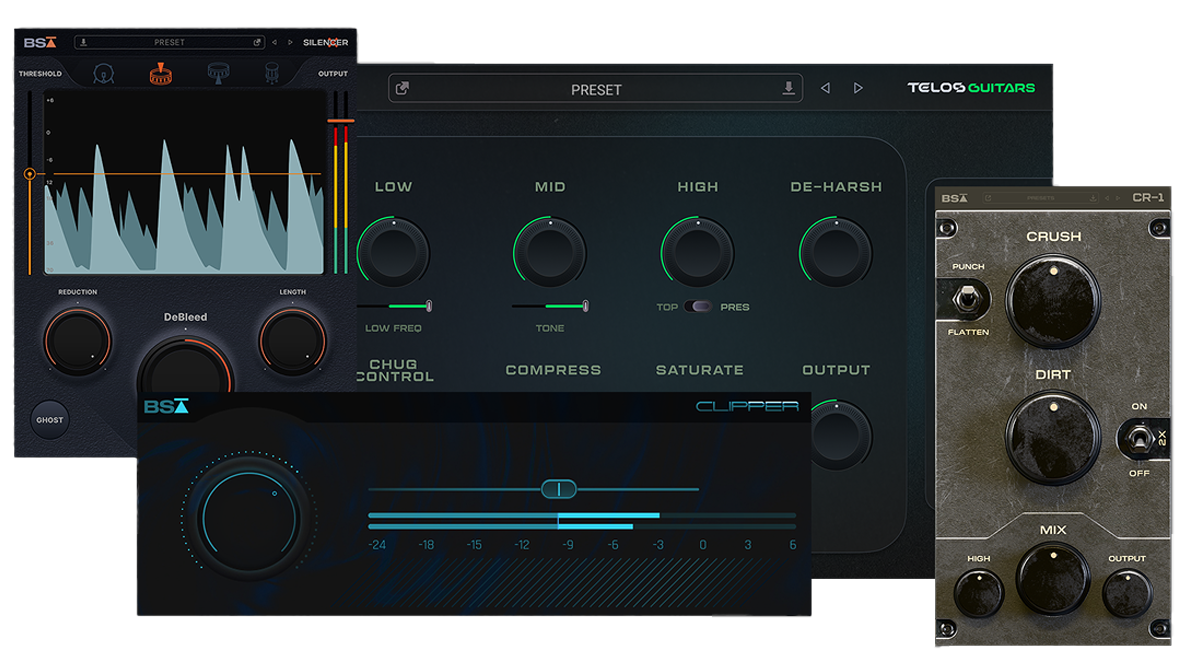Screen dimensions: 1190x670
Task: Flip the Punch/Flatten switch on CR-1
Action: click(967, 299)
